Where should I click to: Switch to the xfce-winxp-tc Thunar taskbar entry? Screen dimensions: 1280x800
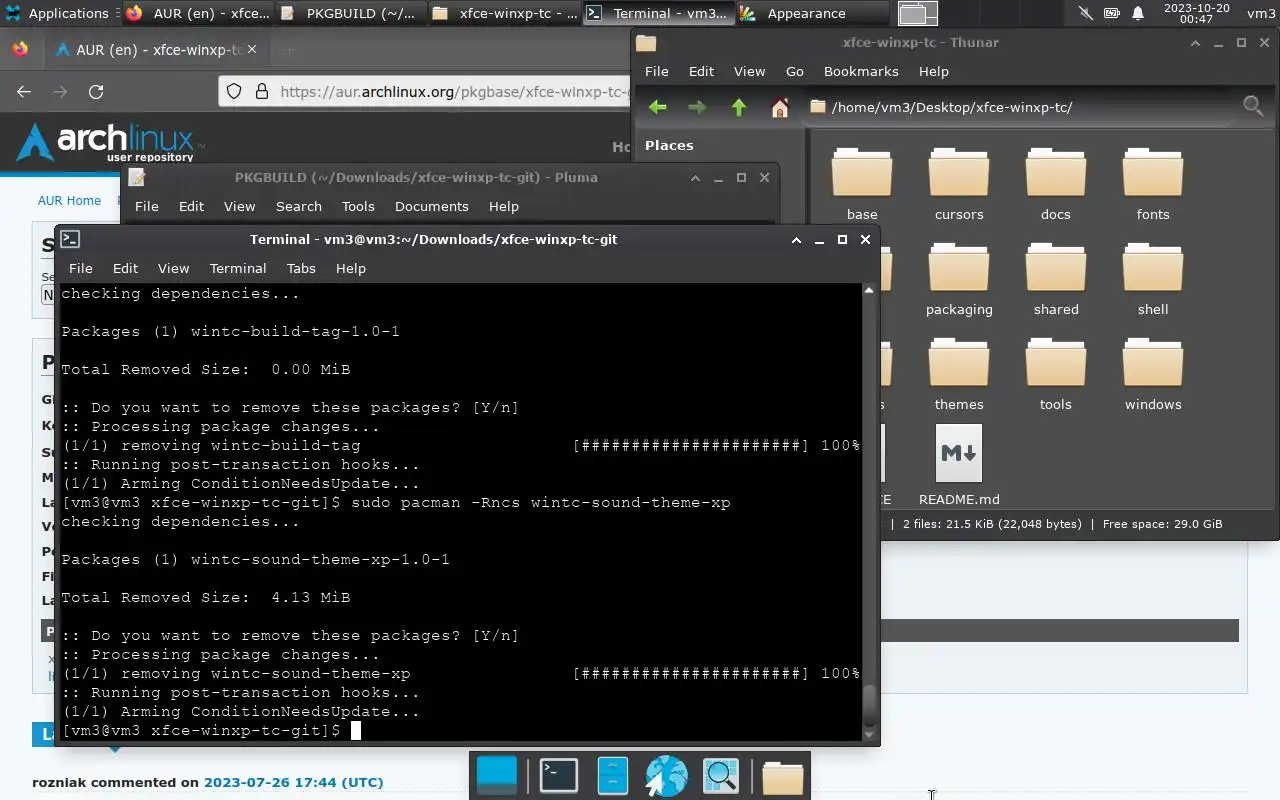(506, 13)
